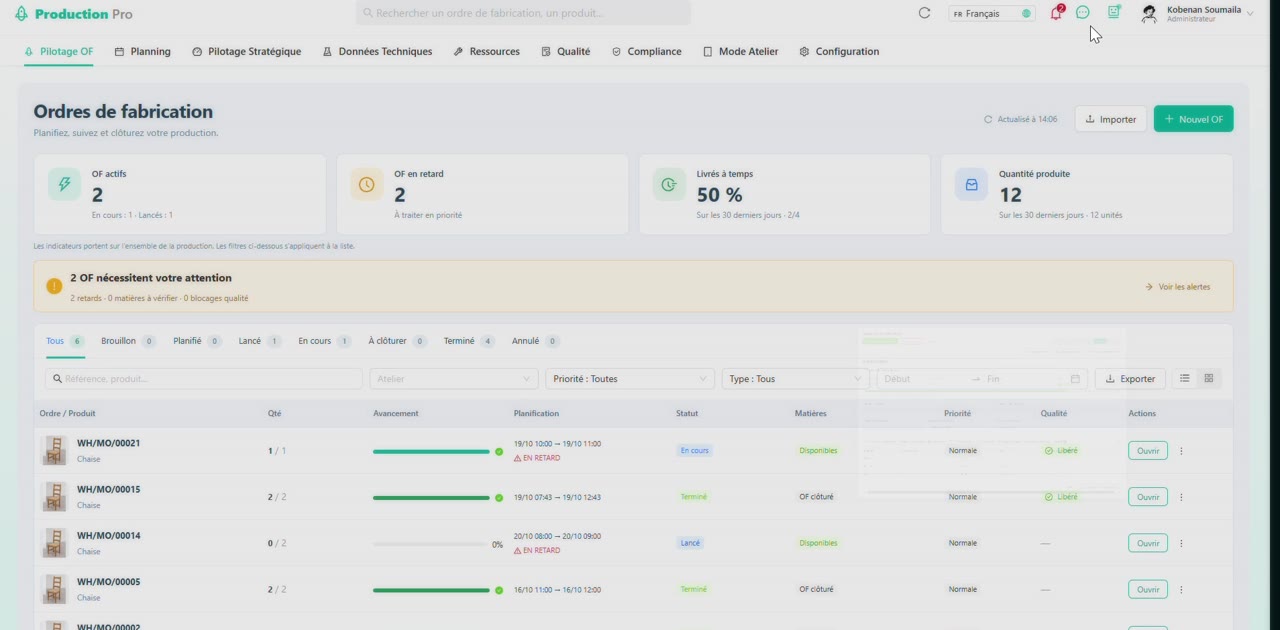Open the Type : Tous dropdown
The height and width of the screenshot is (630, 1280).
pyautogui.click(x=796, y=379)
